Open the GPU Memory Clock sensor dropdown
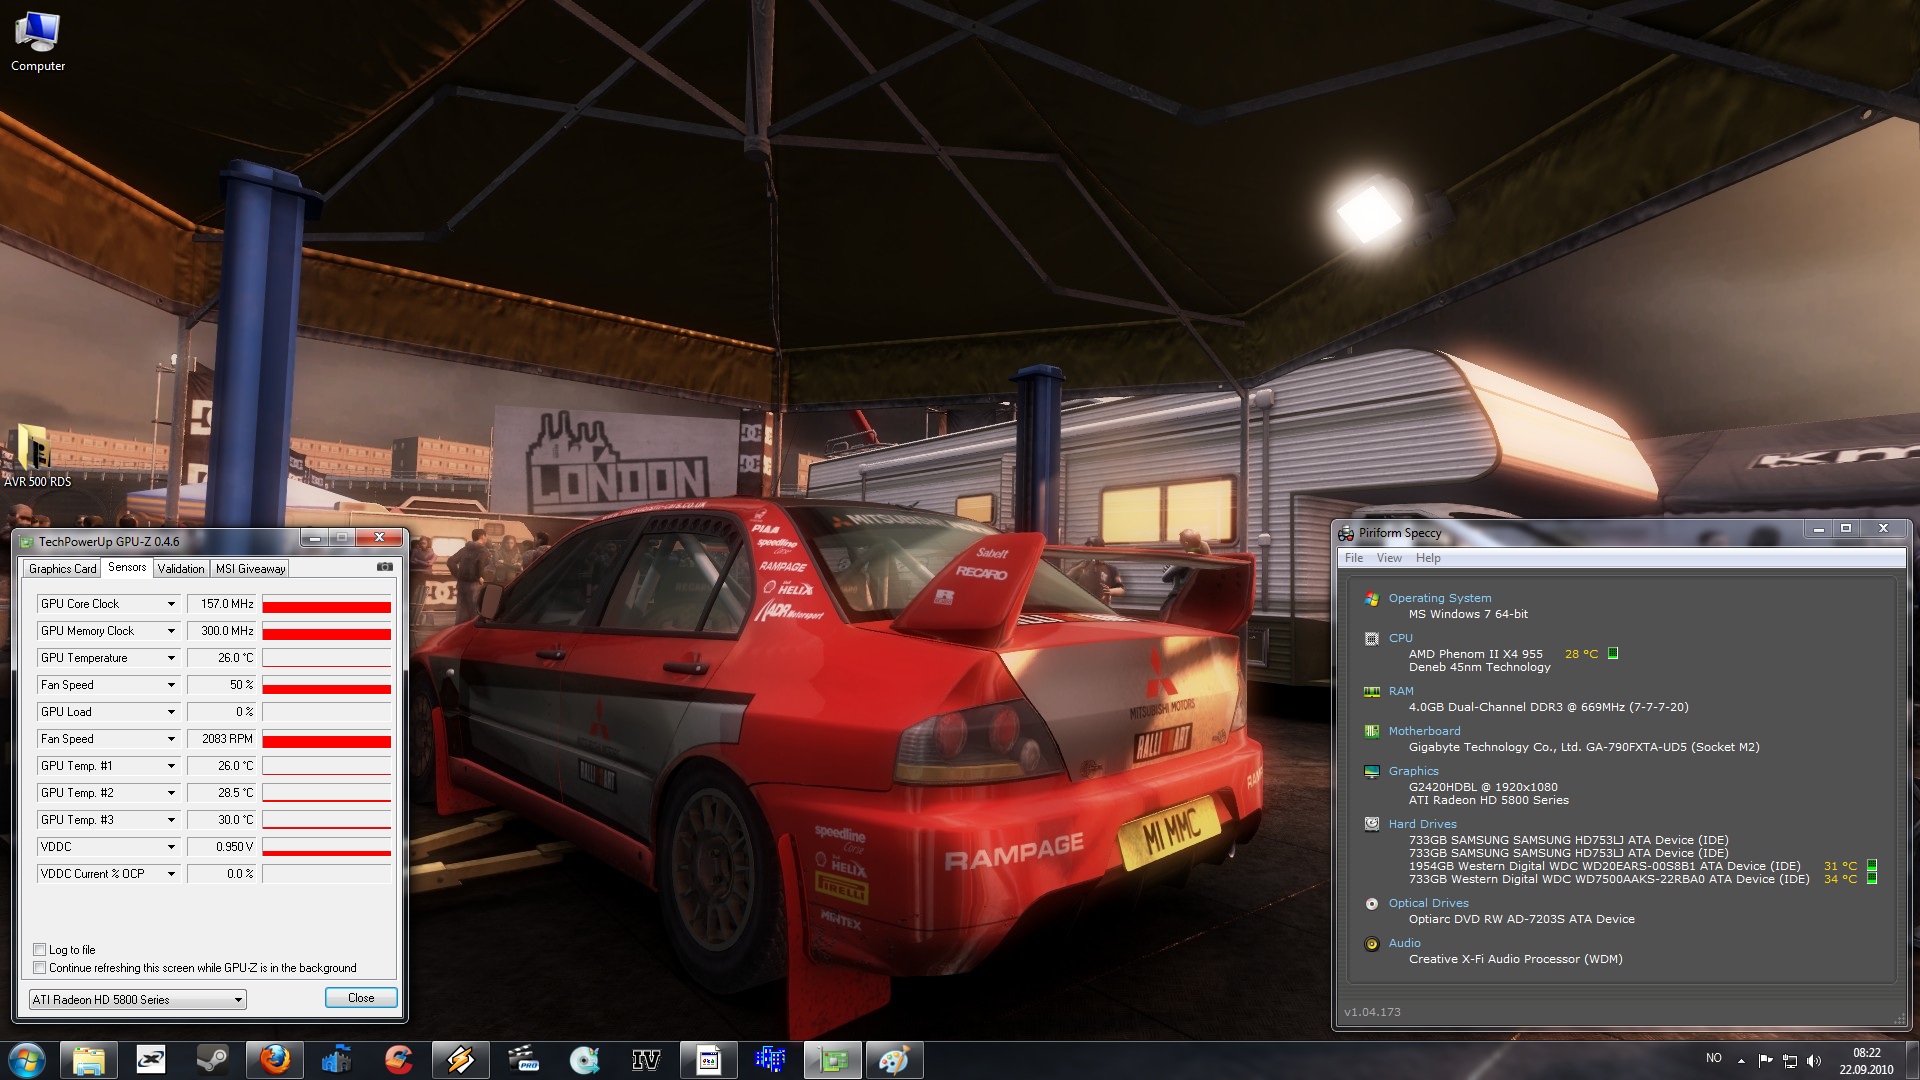1920x1080 pixels. coord(172,631)
